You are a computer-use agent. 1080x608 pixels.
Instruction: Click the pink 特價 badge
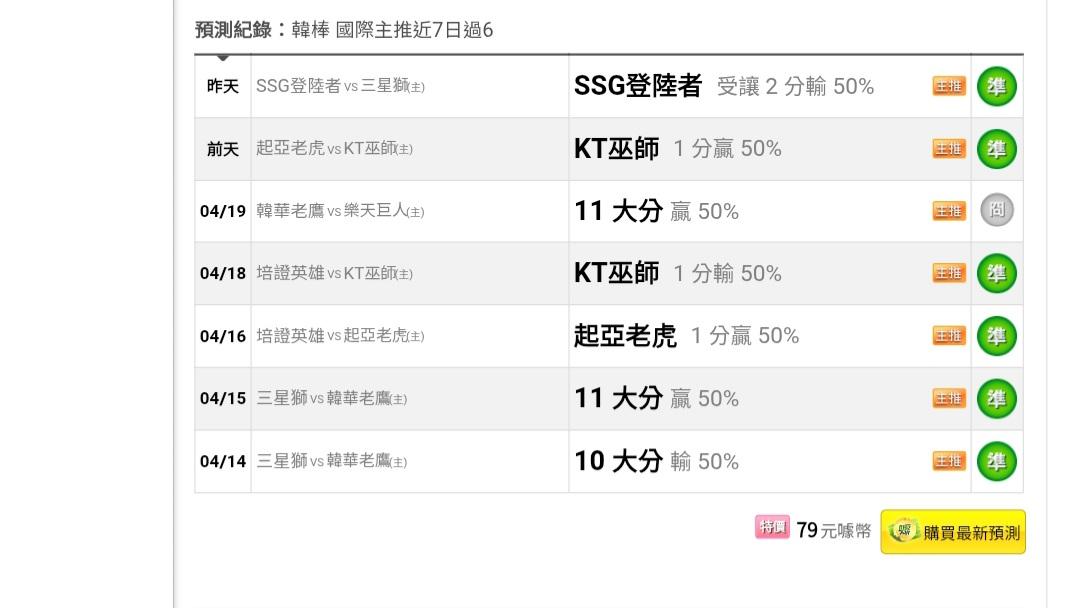pos(772,527)
